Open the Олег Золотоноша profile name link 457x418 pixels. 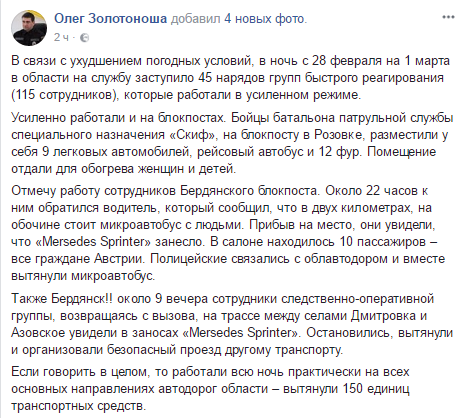[111, 19]
